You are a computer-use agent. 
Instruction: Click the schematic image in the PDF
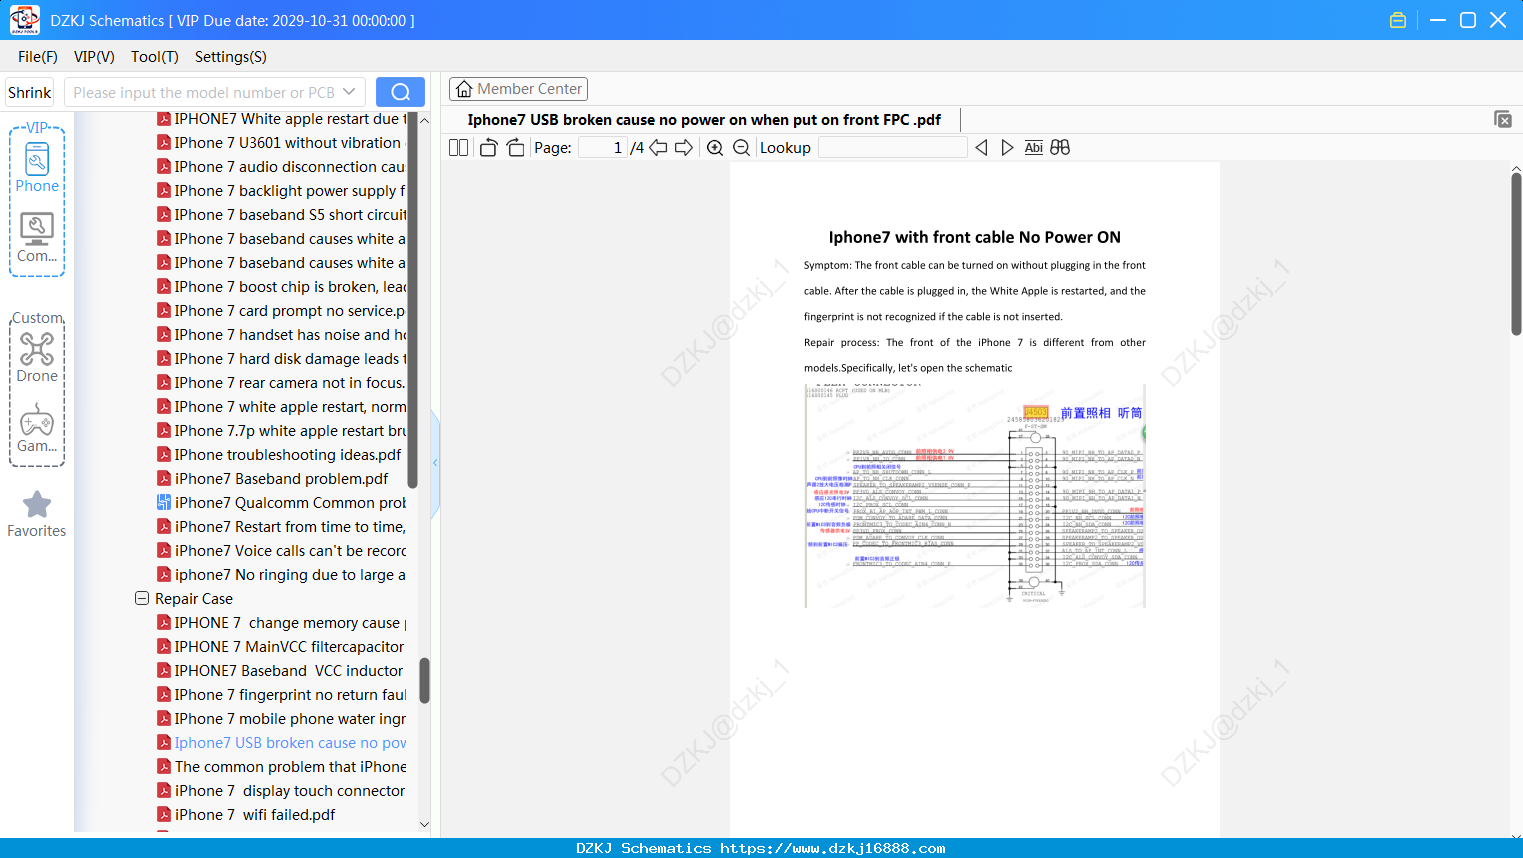point(975,496)
